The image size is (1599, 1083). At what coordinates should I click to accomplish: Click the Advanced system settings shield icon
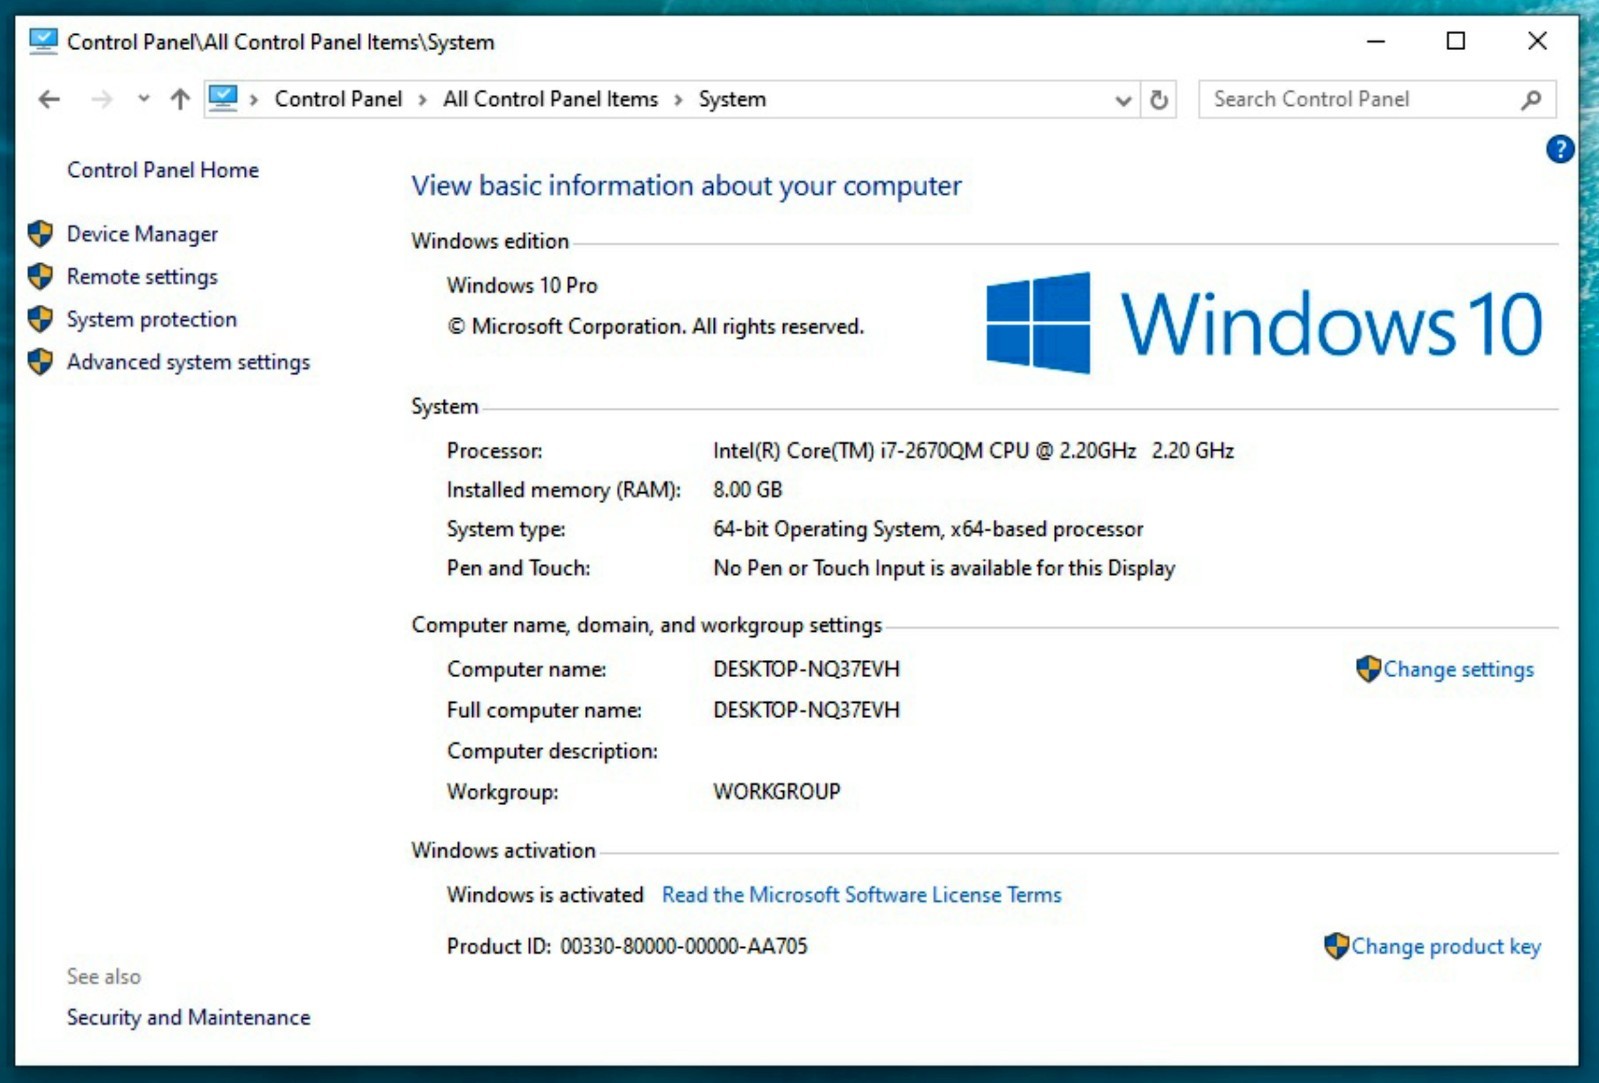pos(40,362)
